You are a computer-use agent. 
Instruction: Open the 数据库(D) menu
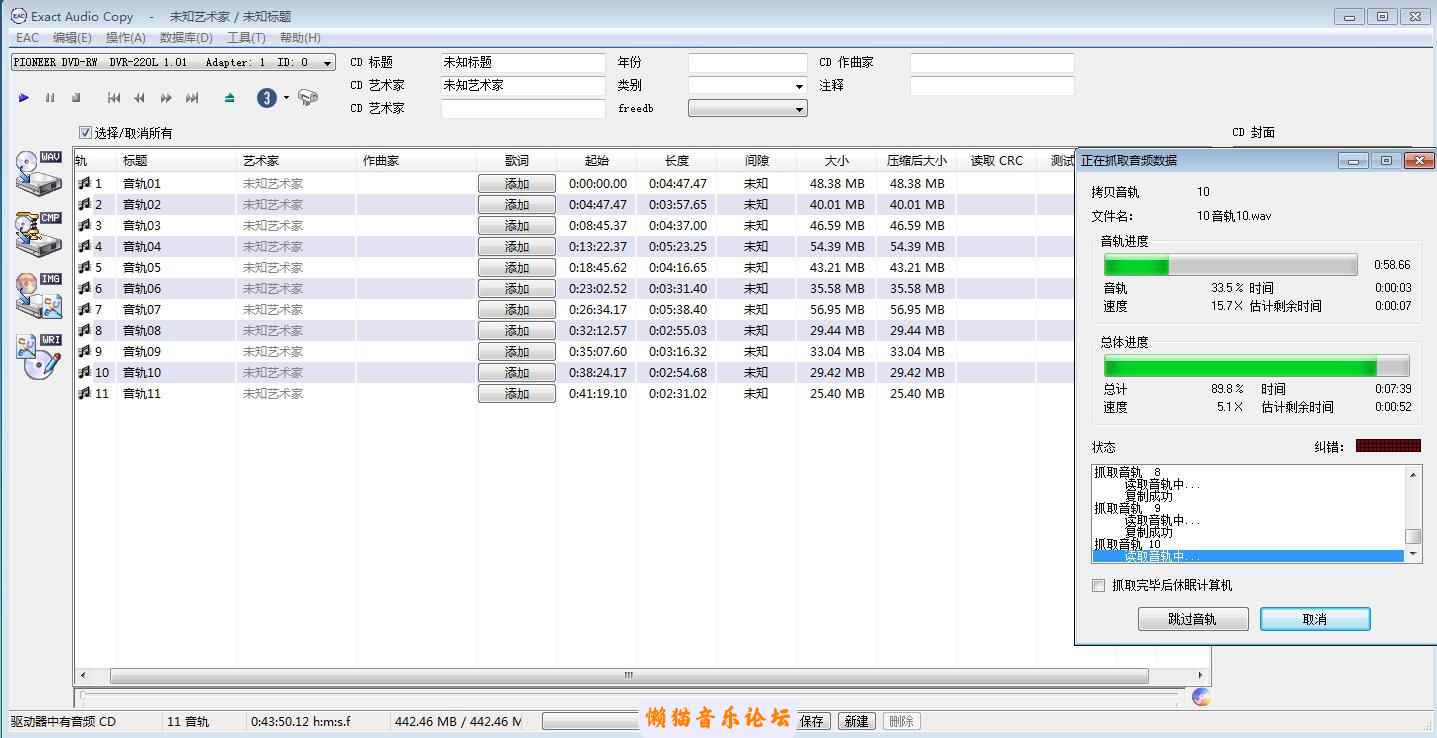point(186,38)
